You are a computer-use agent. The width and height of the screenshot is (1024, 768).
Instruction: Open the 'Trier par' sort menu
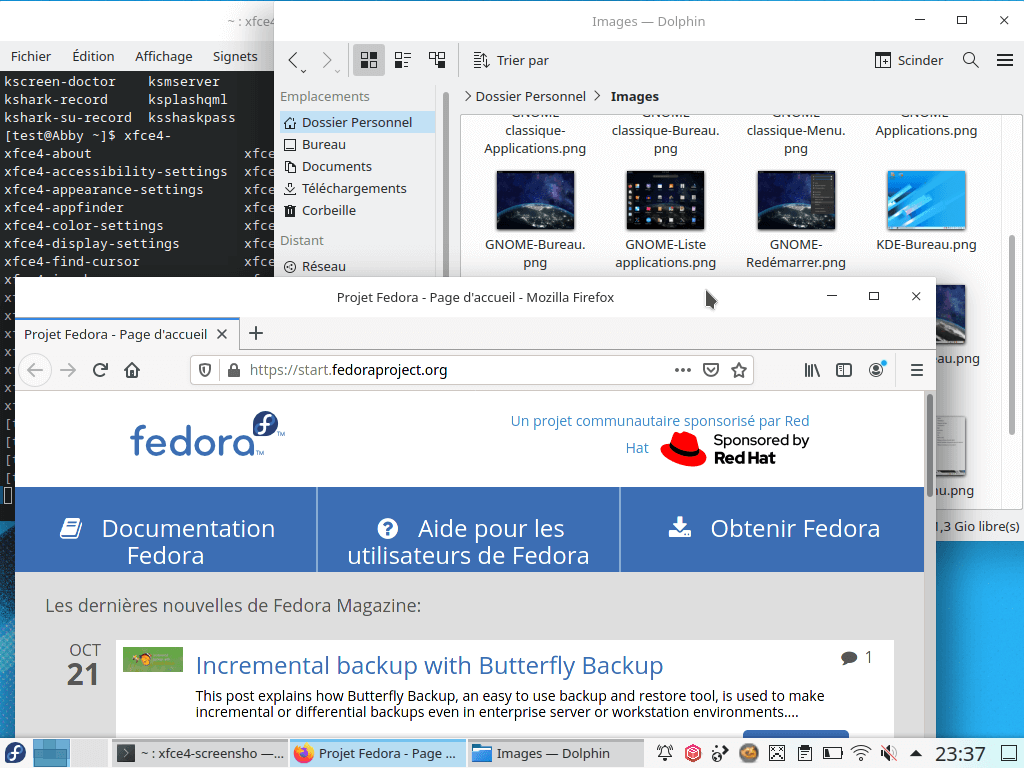pyautogui.click(x=511, y=61)
